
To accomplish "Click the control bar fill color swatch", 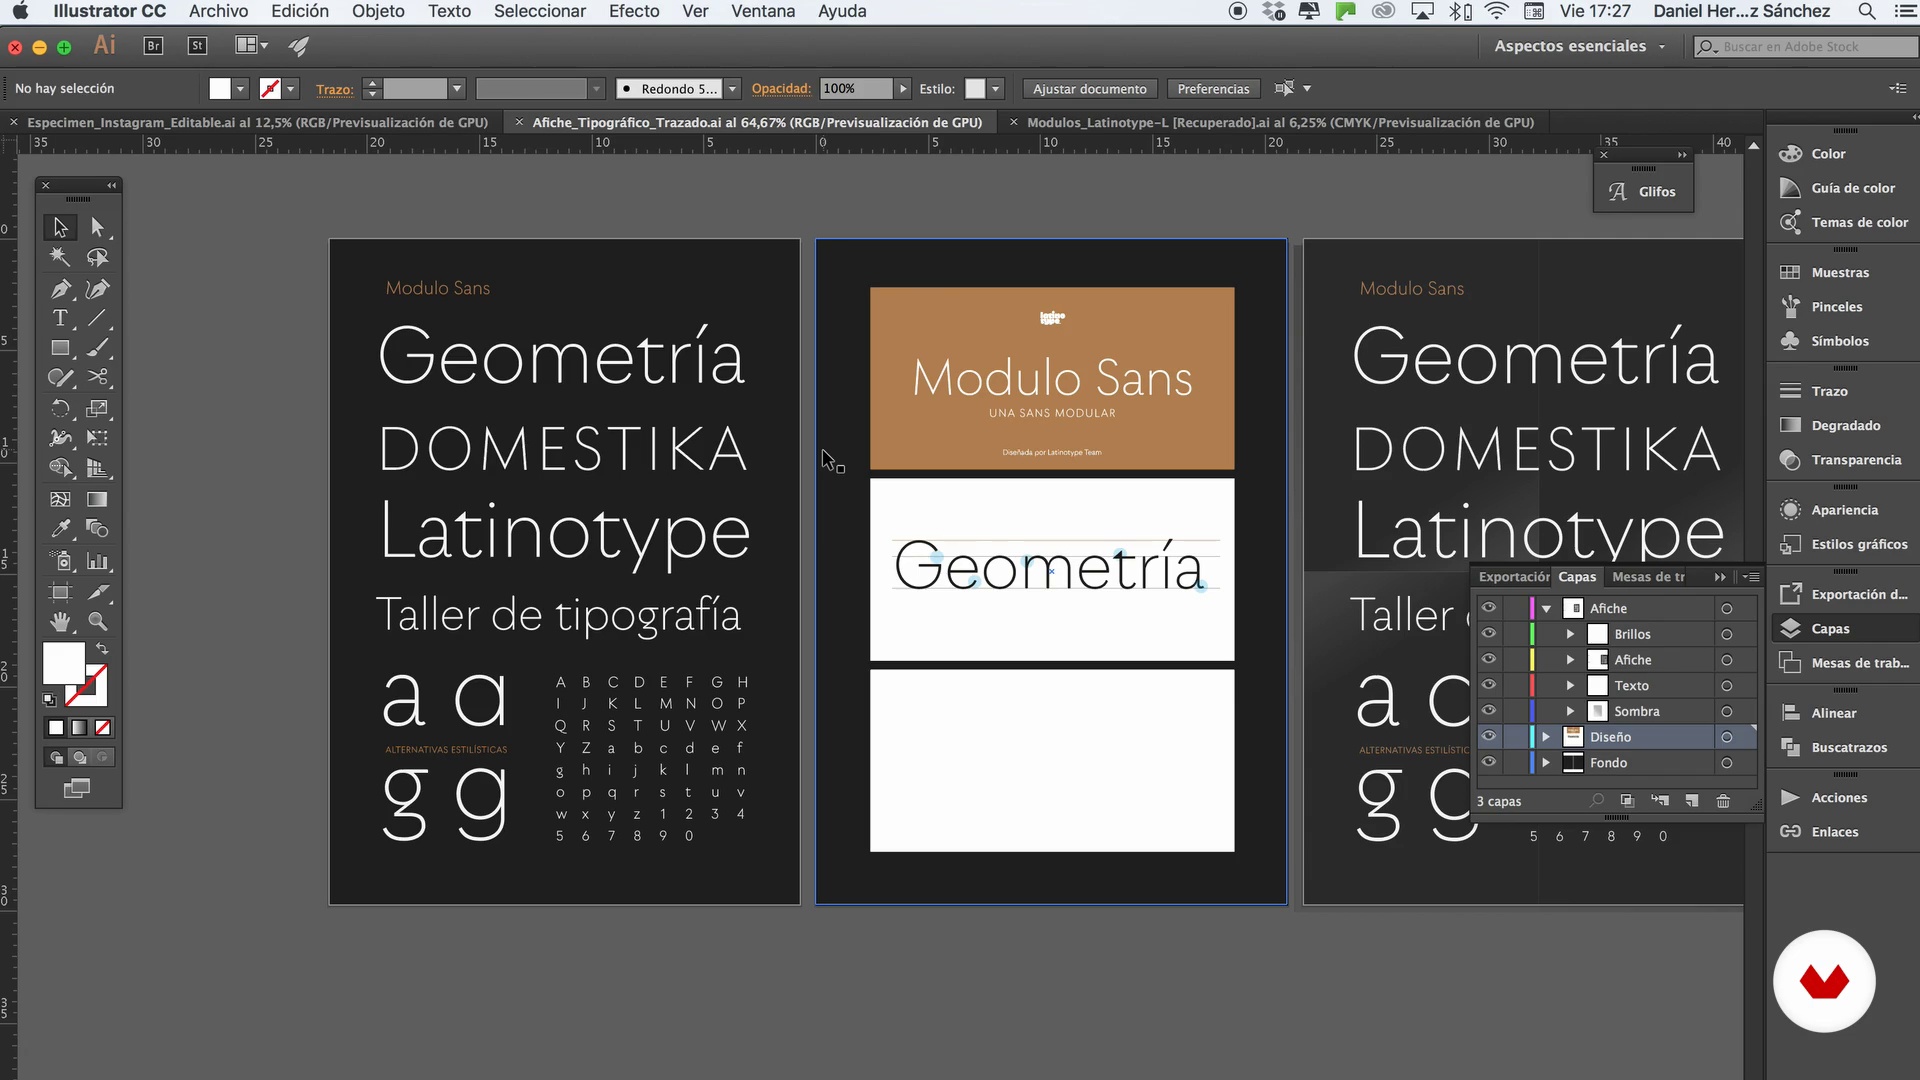I will (x=220, y=89).
